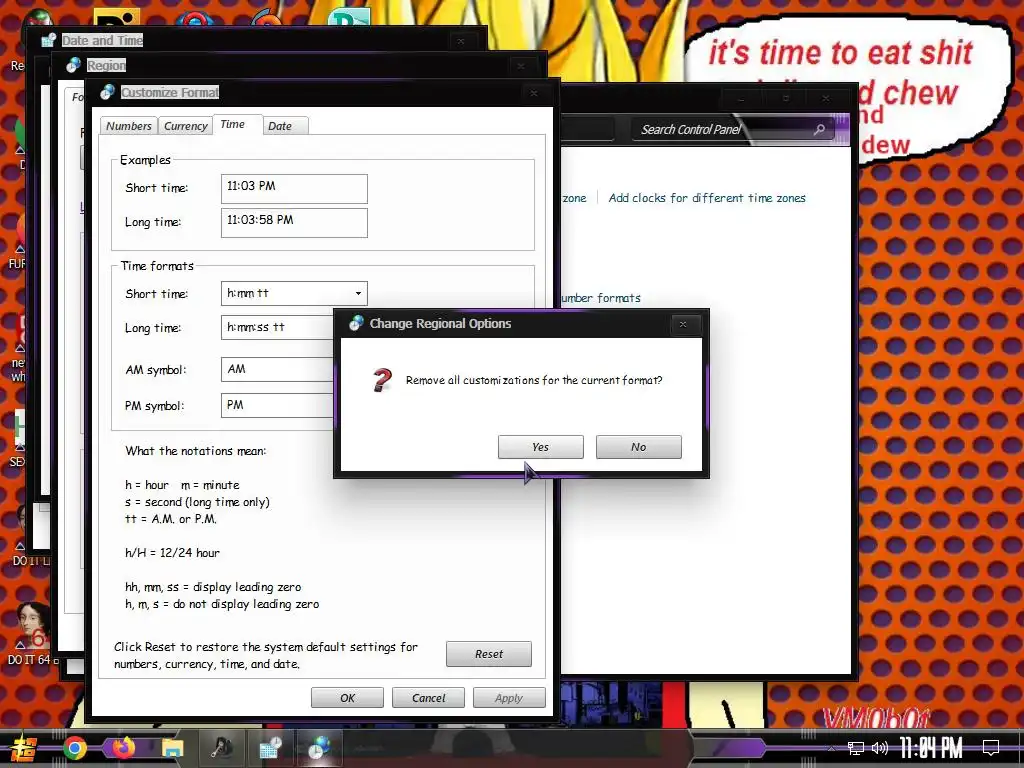Click OK in Customize Format window
1024x768 pixels.
[347, 697]
